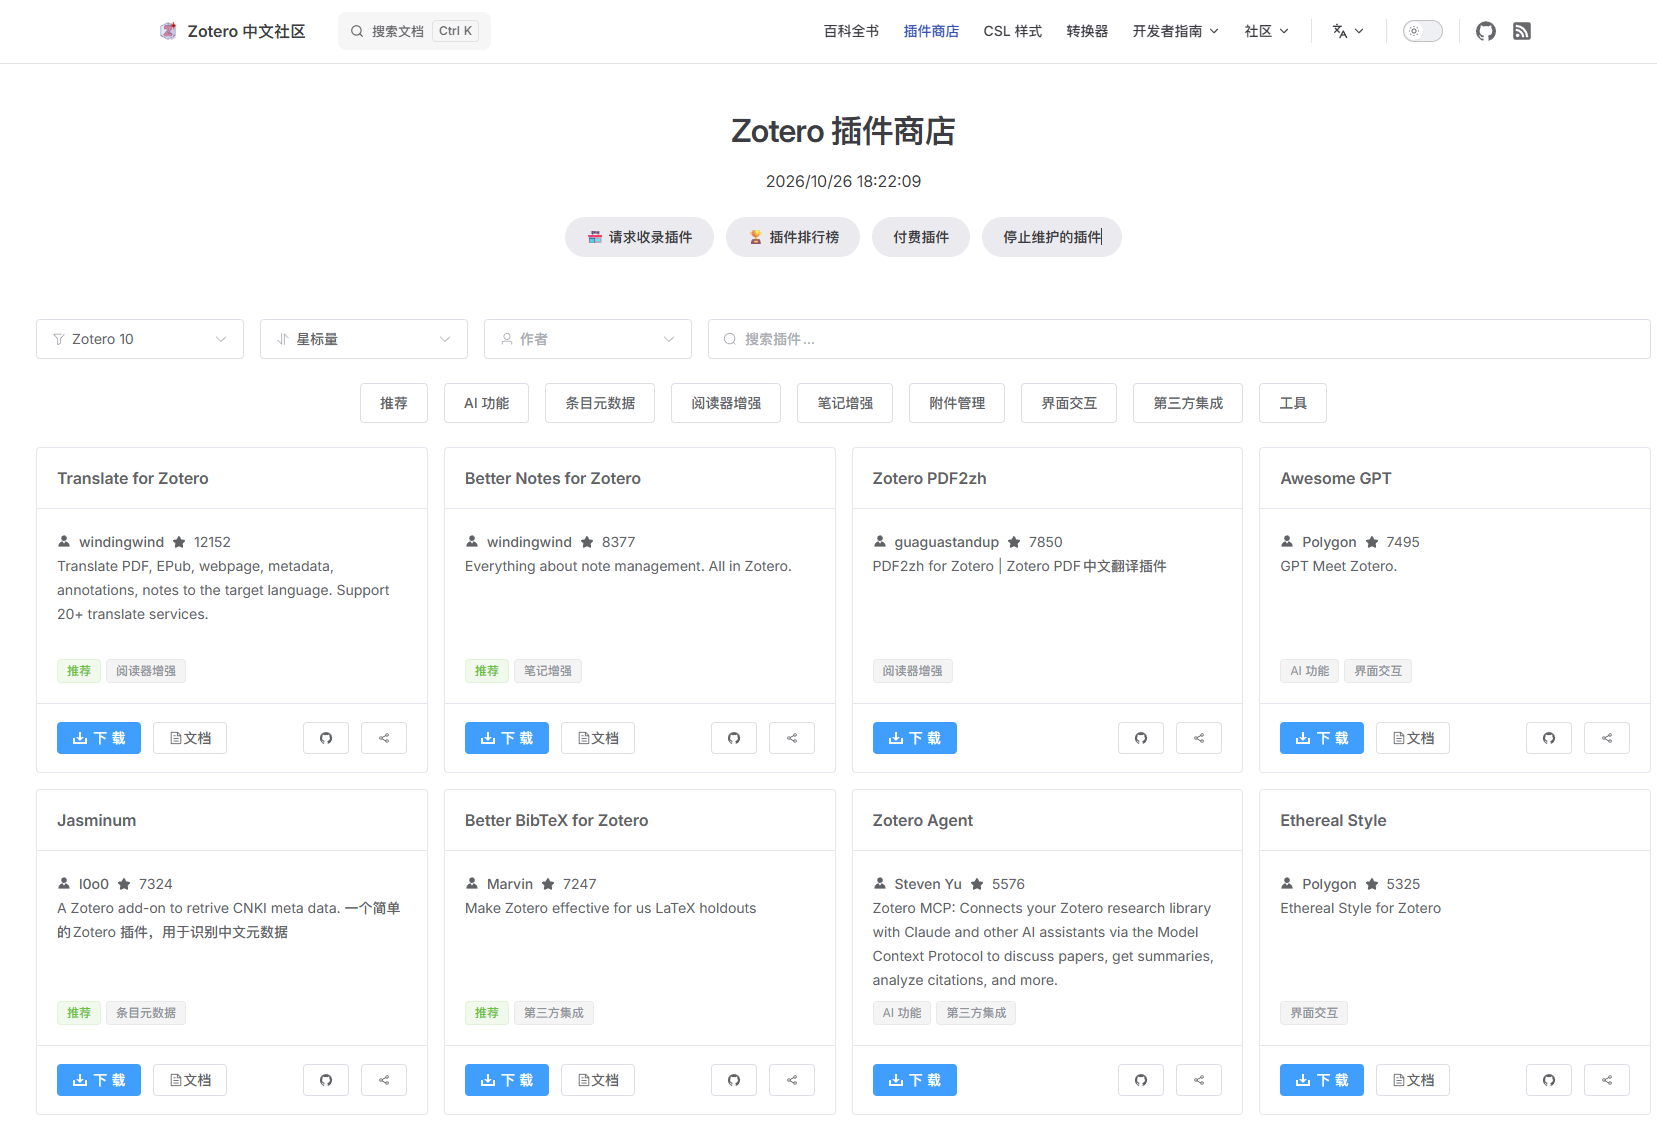Click the 请求收录插件 button

(639, 237)
